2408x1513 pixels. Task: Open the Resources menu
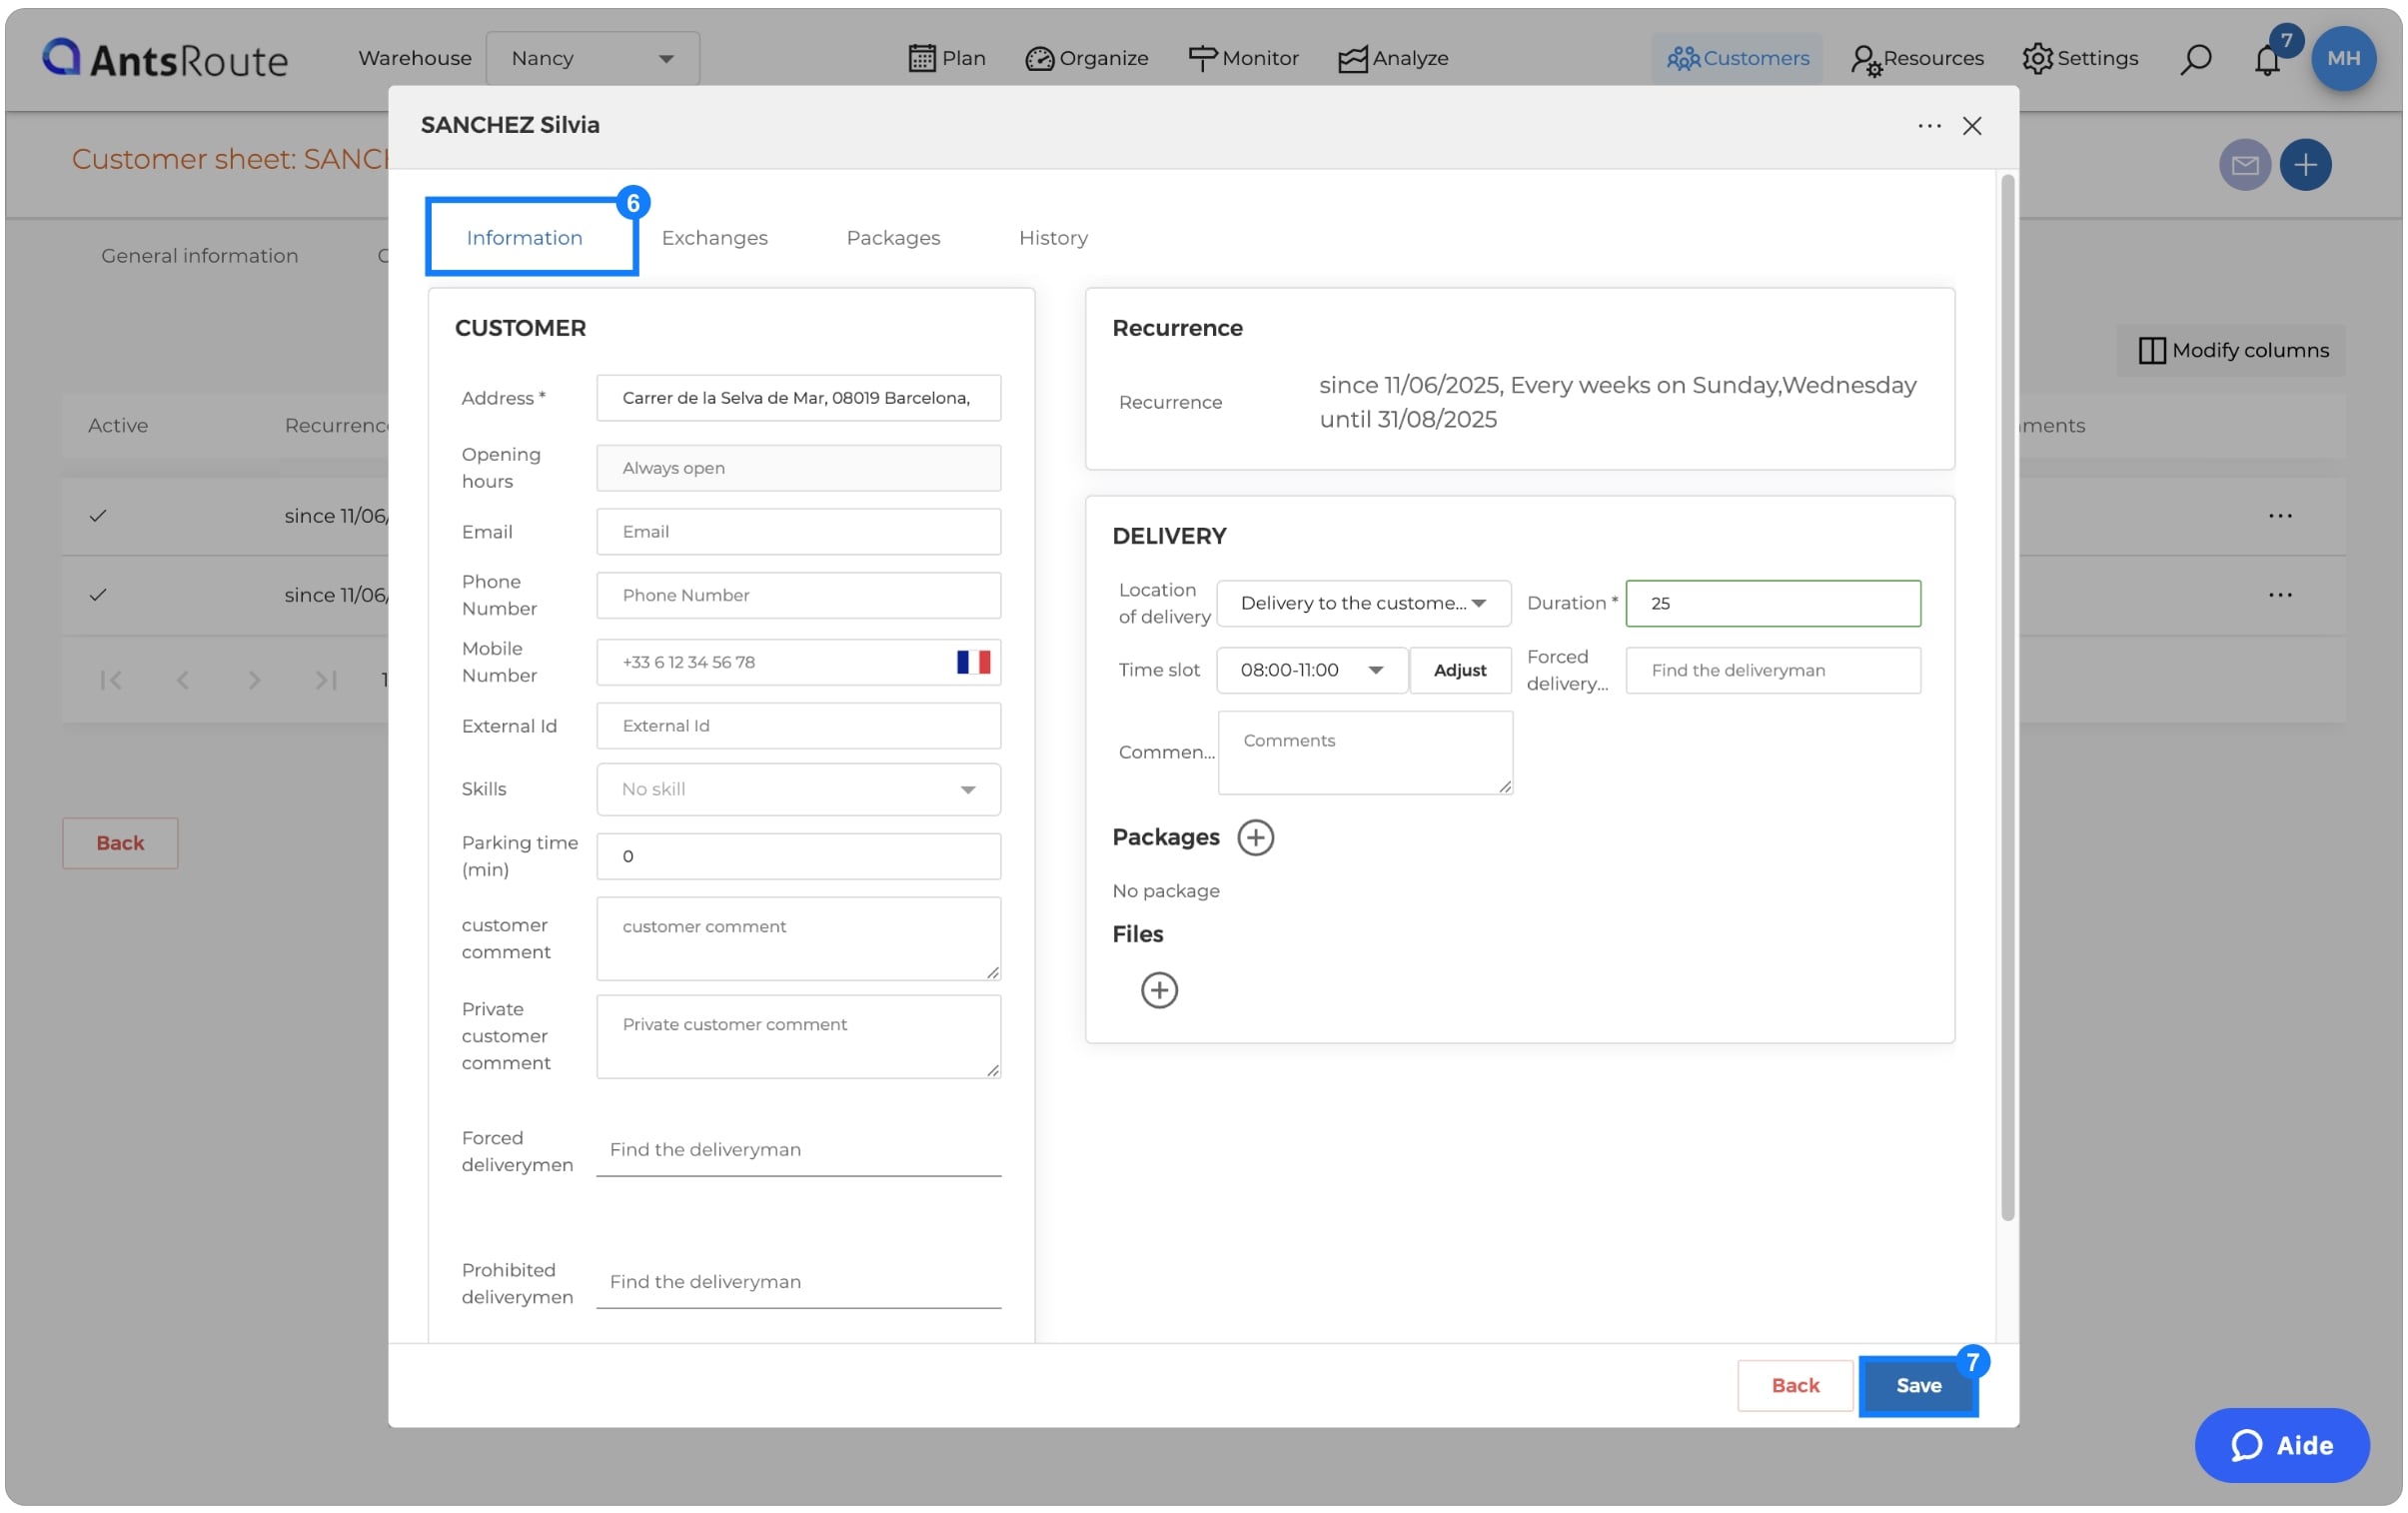point(1917,58)
